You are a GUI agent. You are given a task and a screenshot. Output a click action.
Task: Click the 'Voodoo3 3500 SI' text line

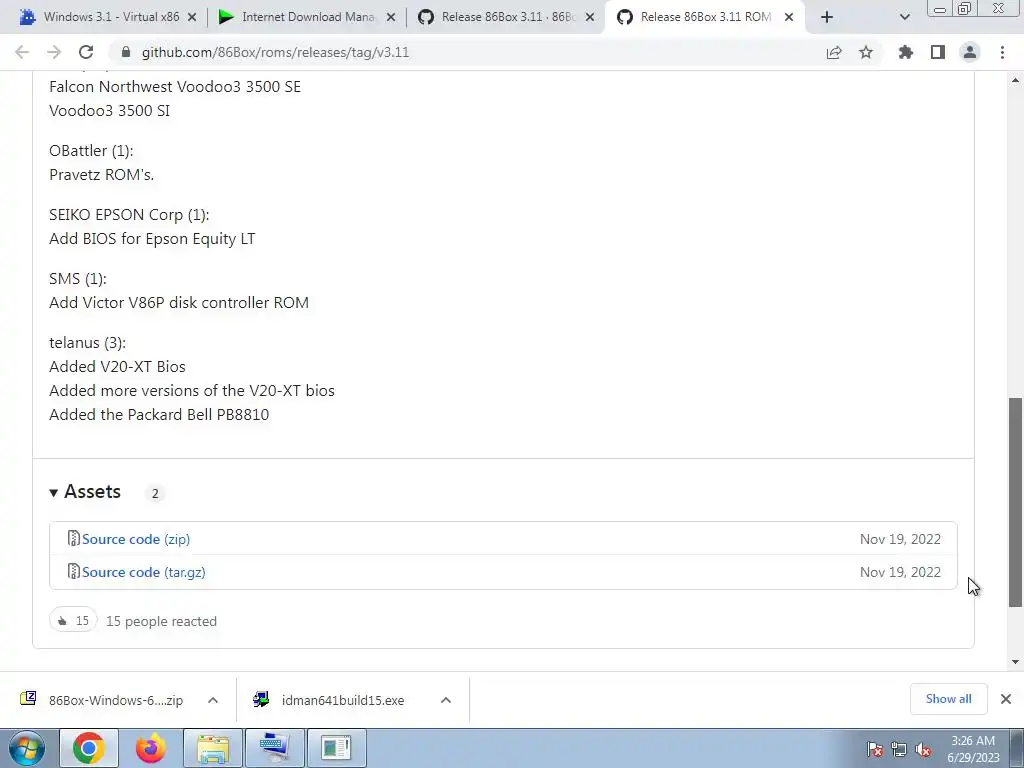coord(110,111)
